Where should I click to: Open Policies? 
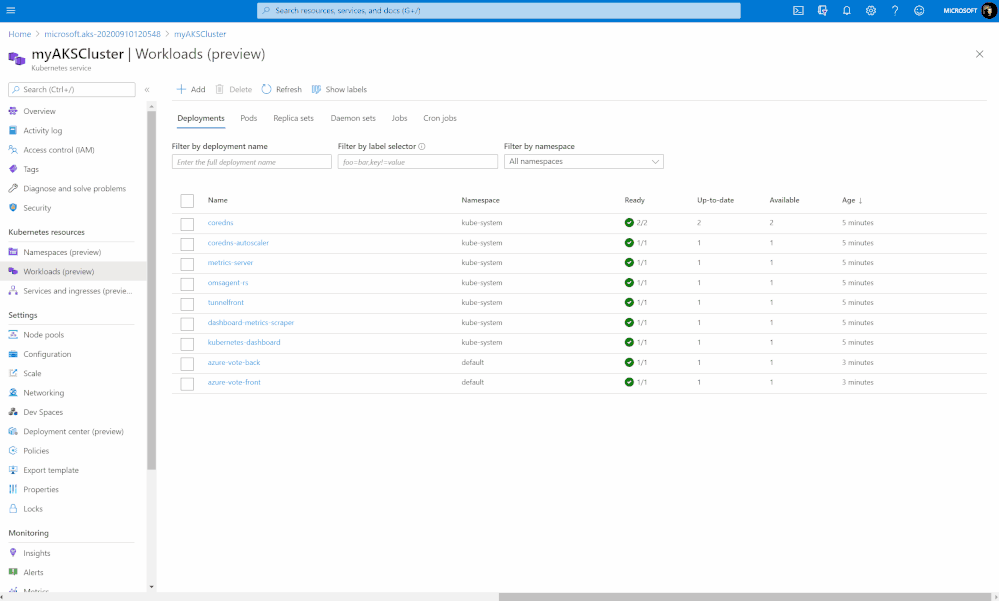click(36, 451)
